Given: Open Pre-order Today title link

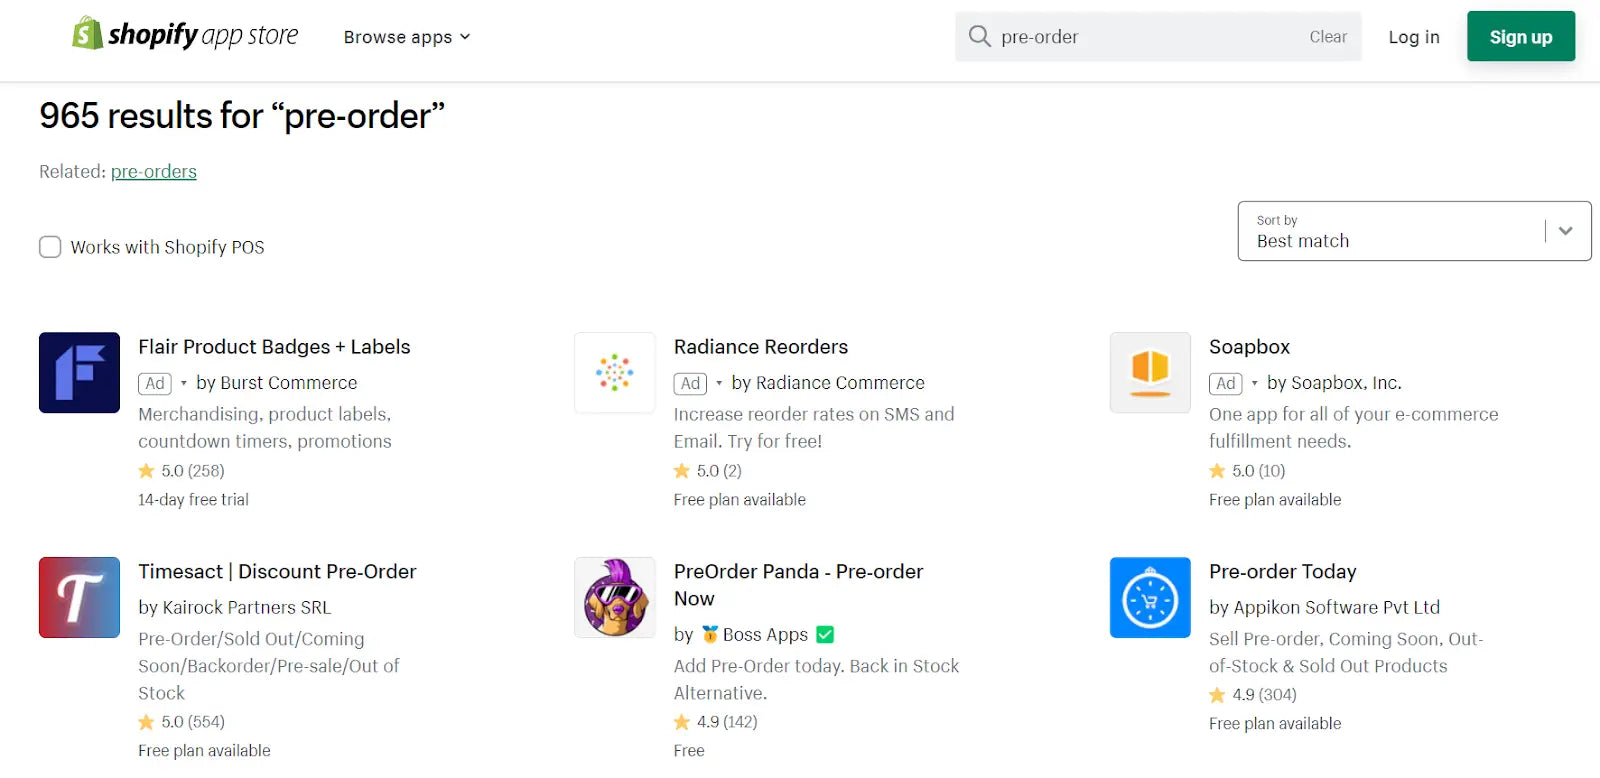Looking at the screenshot, I should click(1282, 572).
